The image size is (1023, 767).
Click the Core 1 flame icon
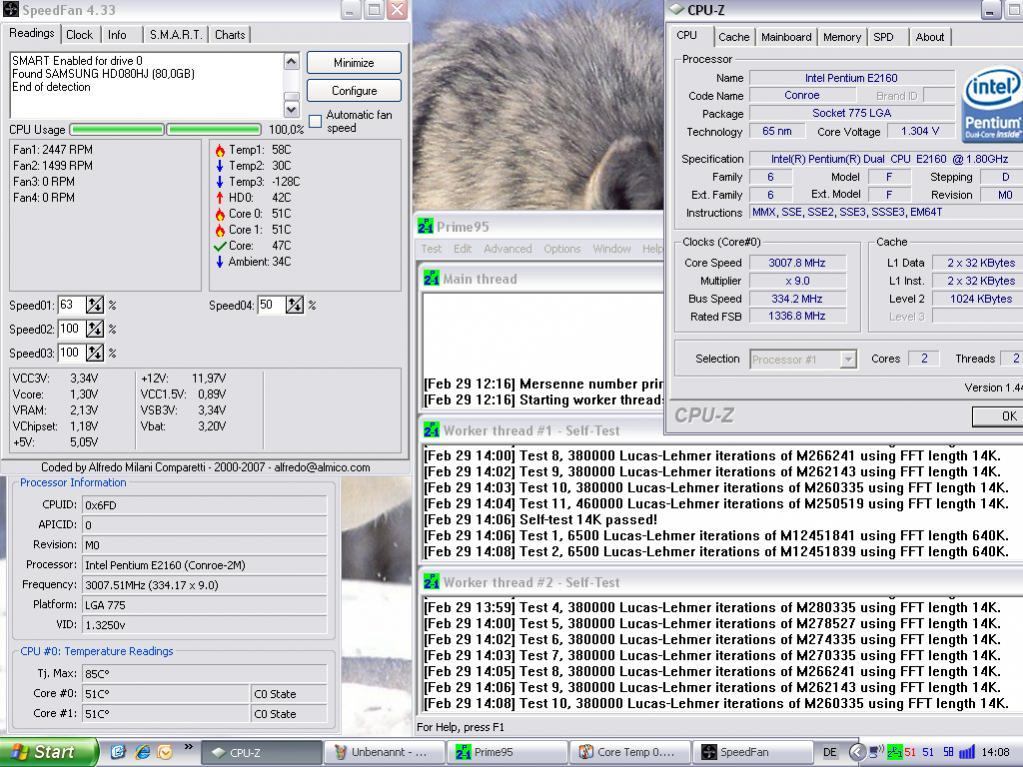tap(220, 230)
